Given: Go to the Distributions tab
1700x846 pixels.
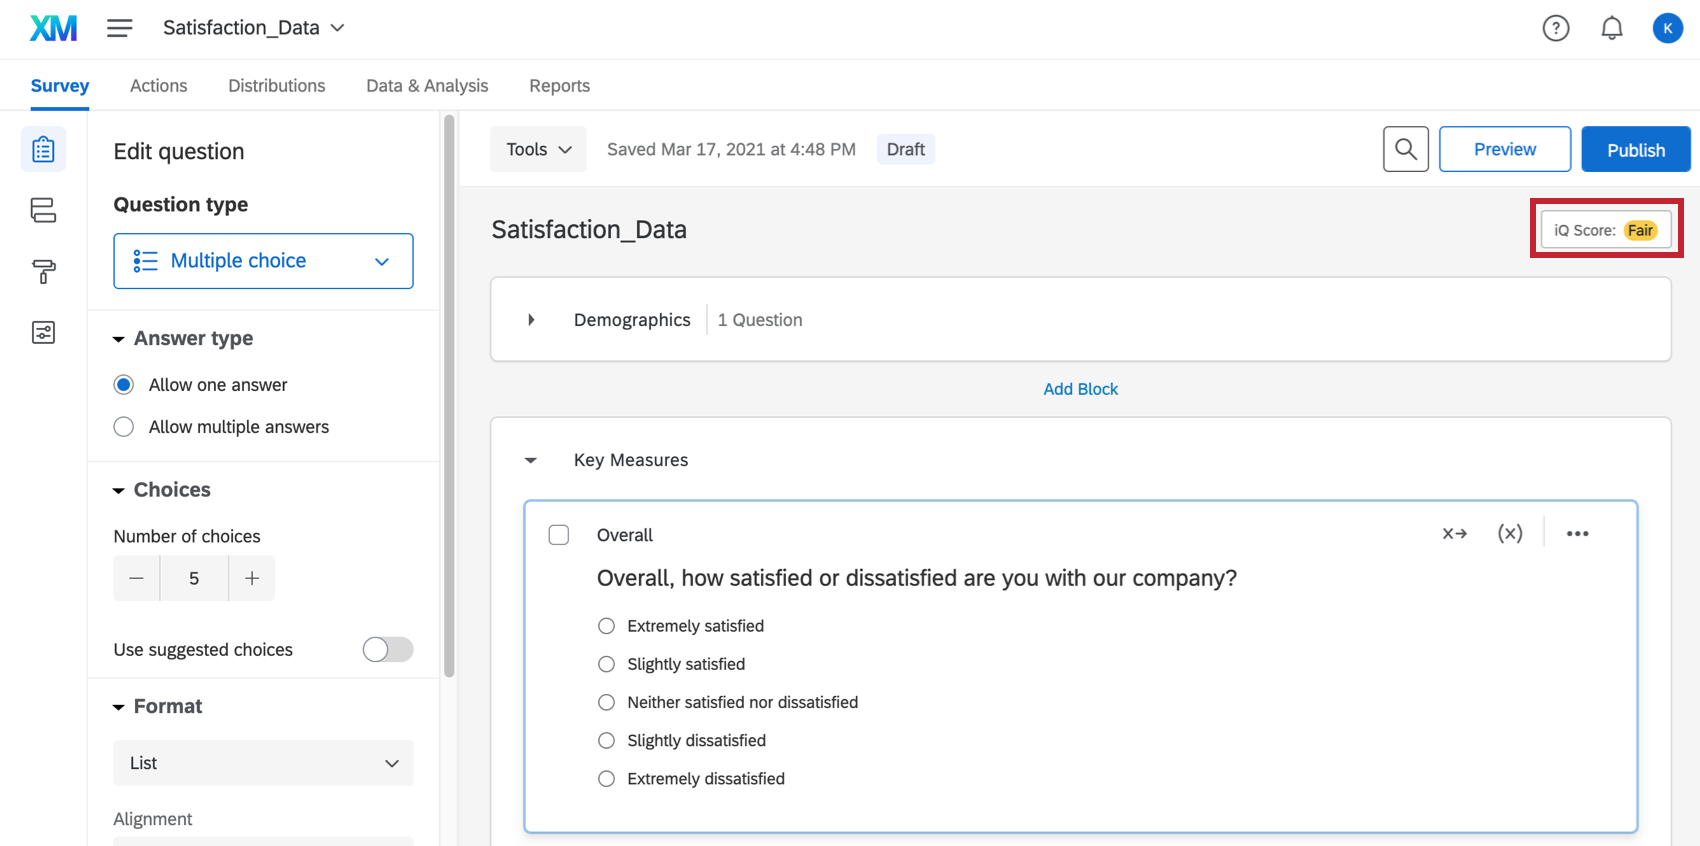Looking at the screenshot, I should coord(276,86).
